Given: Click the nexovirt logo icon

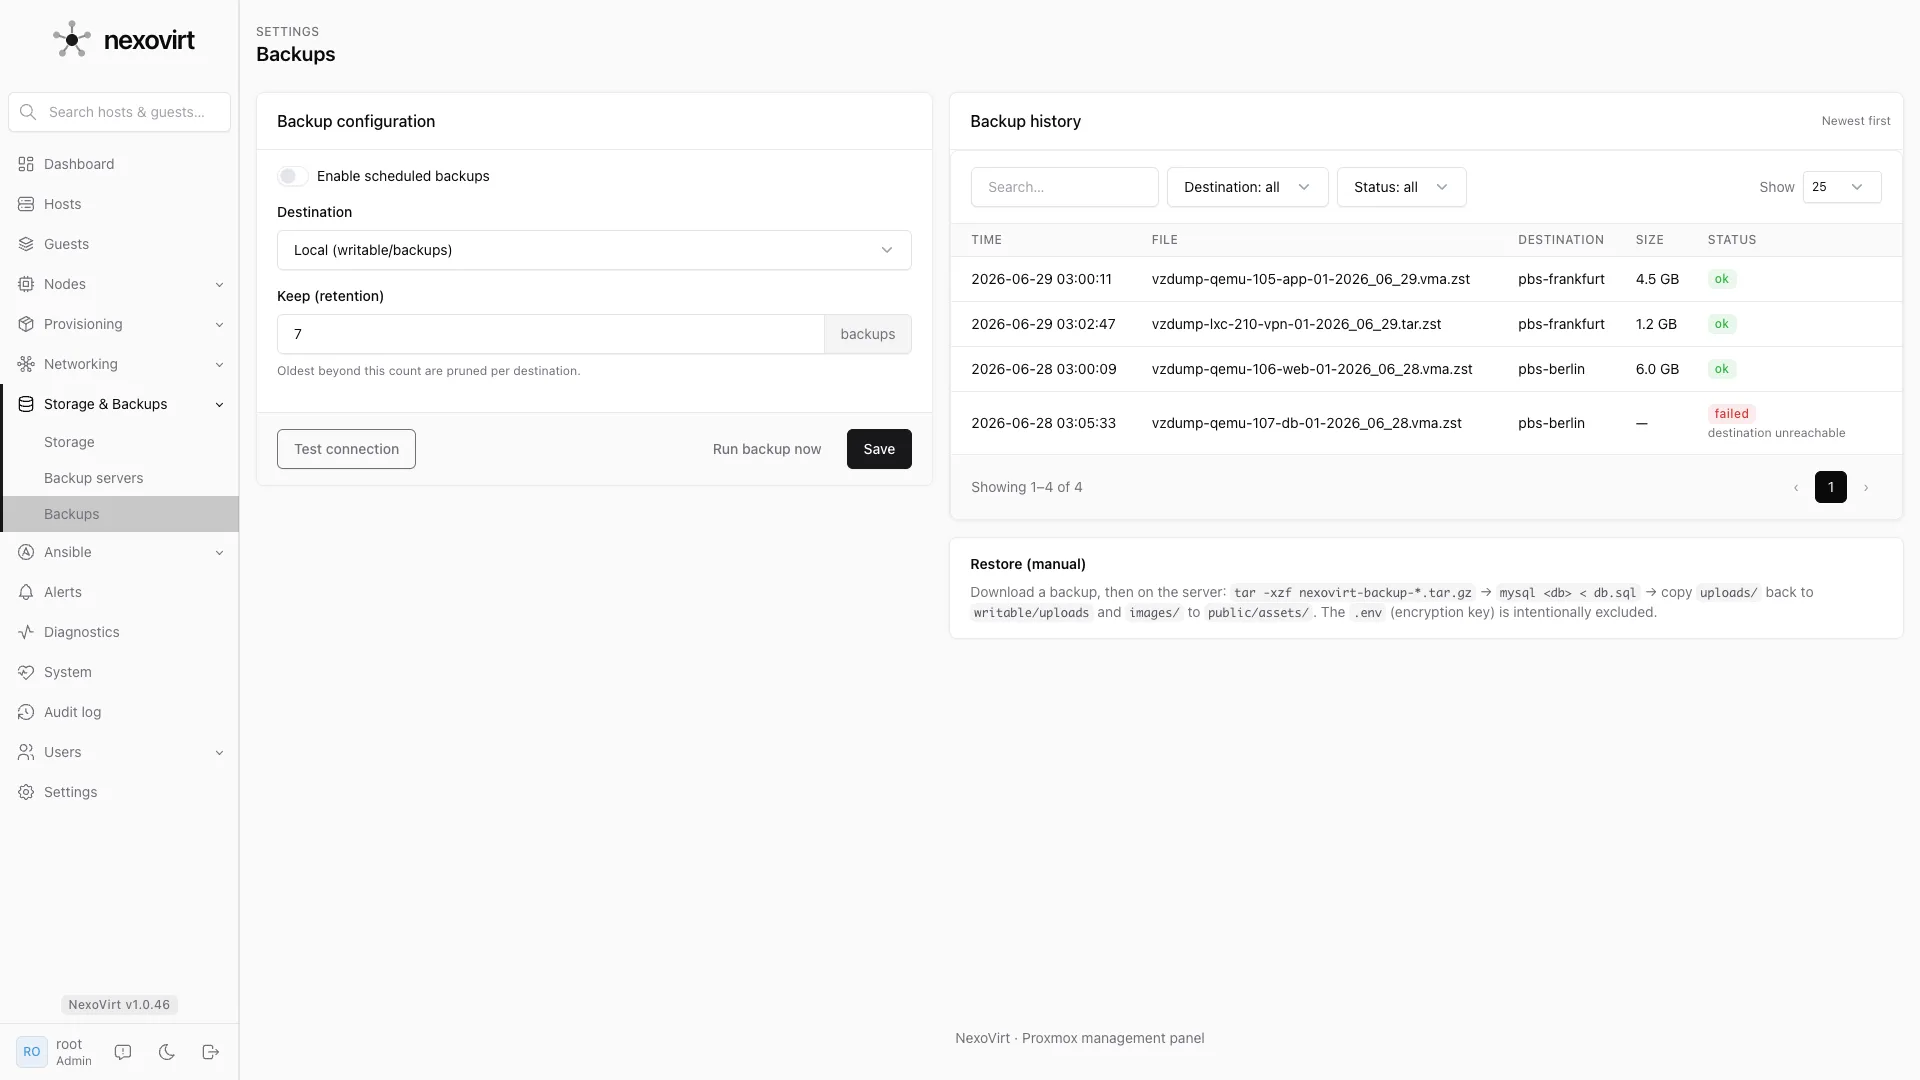Looking at the screenshot, I should (x=72, y=40).
